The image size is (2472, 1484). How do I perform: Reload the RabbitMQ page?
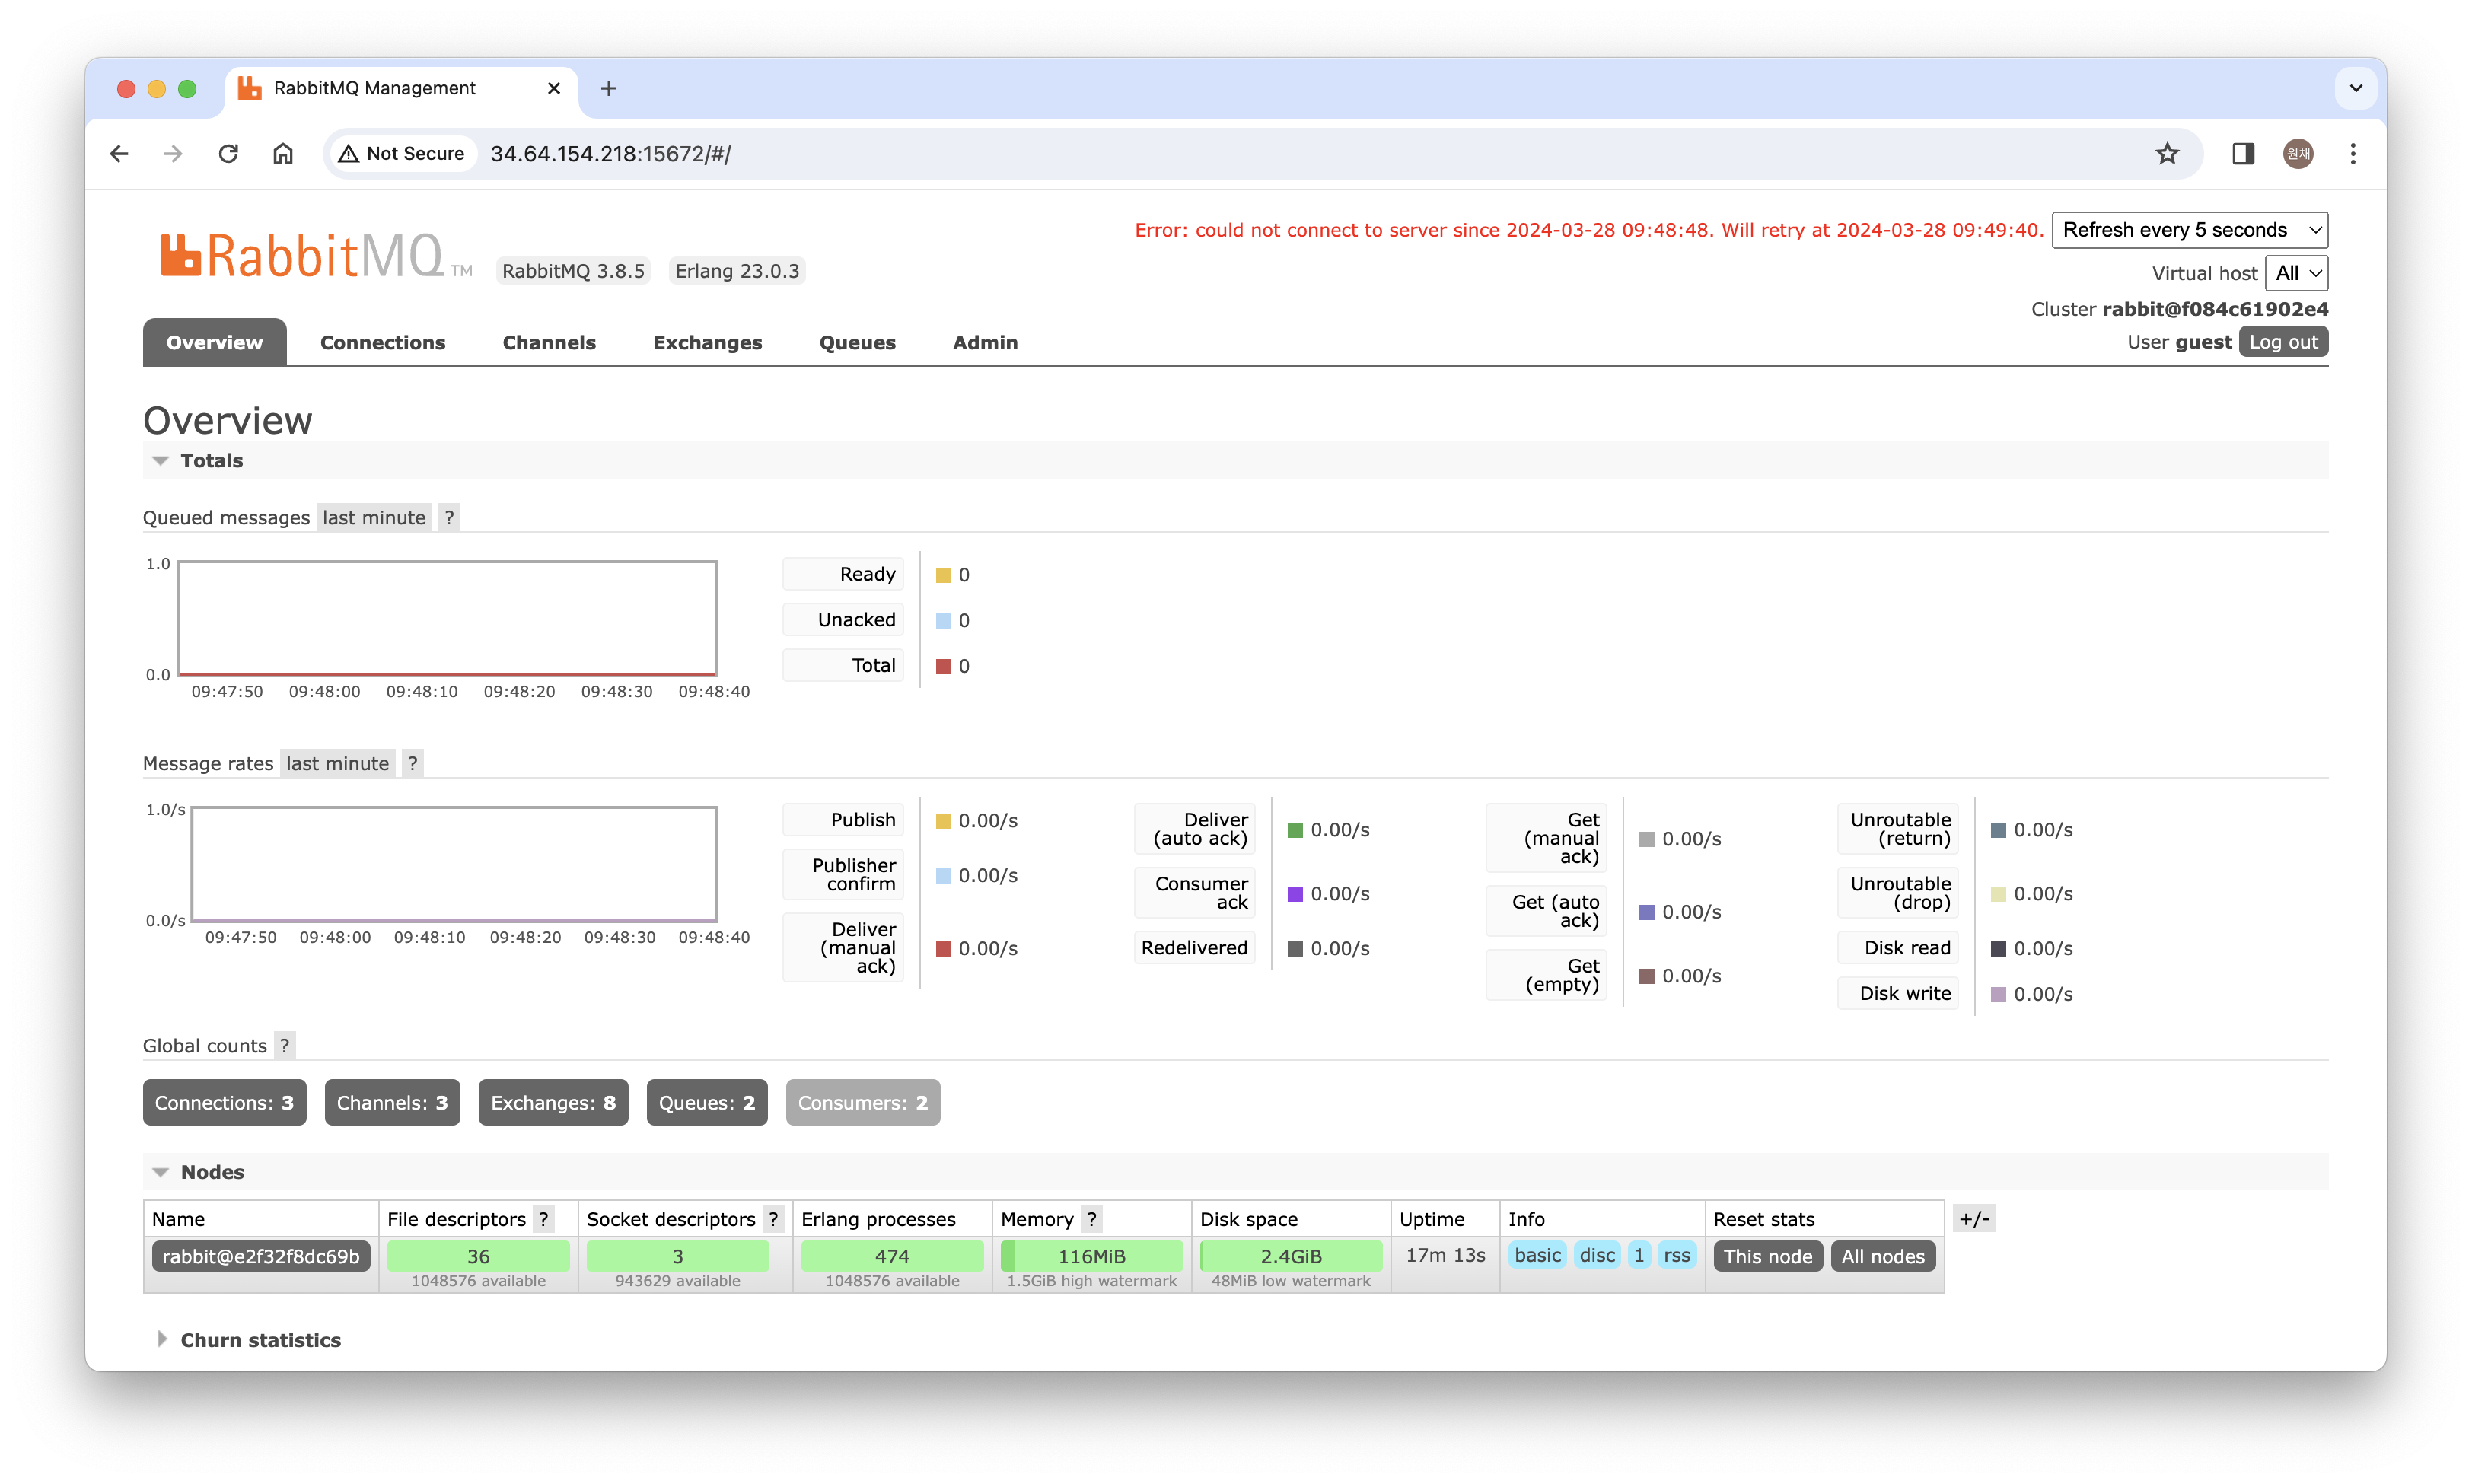click(228, 154)
